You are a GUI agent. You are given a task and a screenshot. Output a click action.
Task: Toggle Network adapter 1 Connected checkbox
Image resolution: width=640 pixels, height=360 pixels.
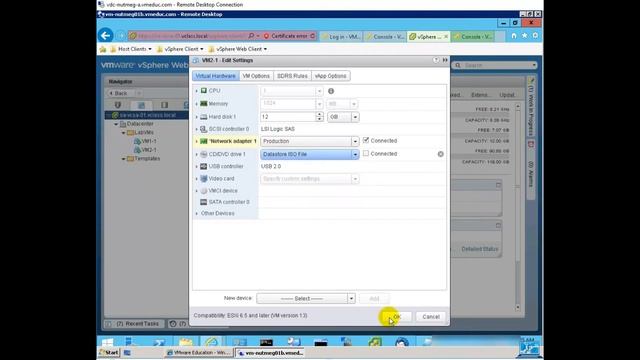pyautogui.click(x=366, y=140)
